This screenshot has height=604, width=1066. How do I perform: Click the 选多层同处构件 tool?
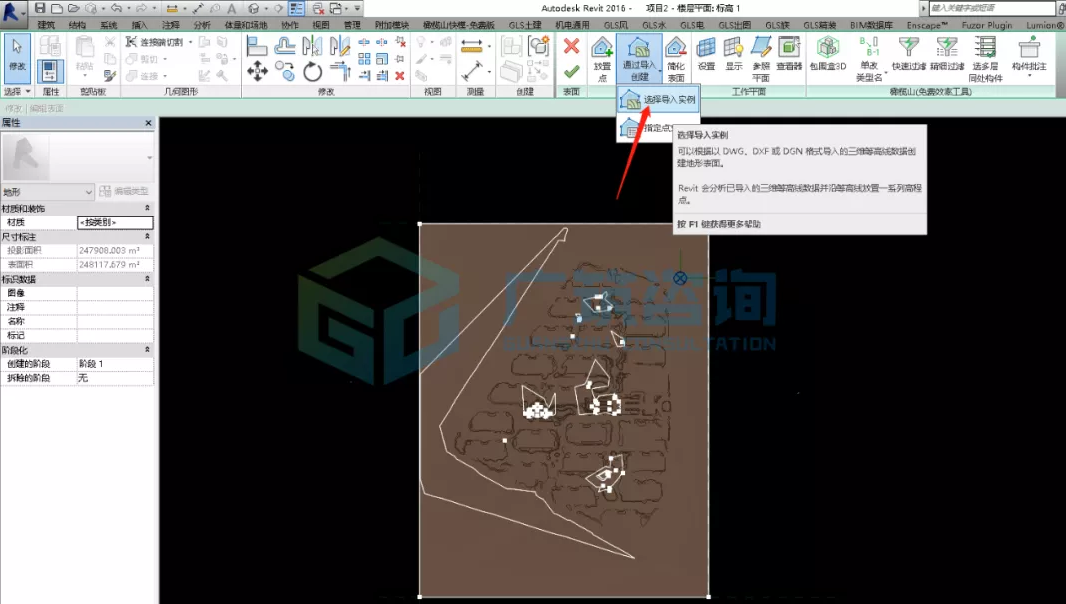[985, 59]
